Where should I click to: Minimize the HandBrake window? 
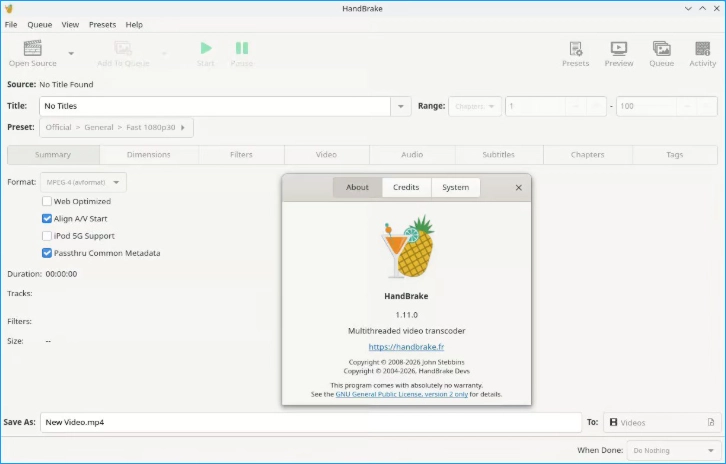click(688, 8)
